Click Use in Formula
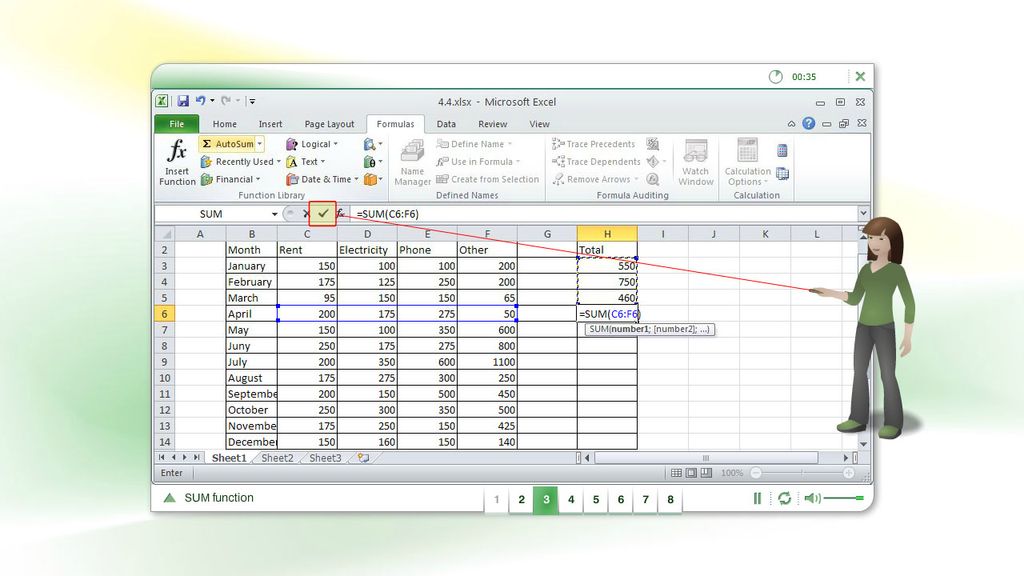1024x576 pixels. tap(478, 161)
